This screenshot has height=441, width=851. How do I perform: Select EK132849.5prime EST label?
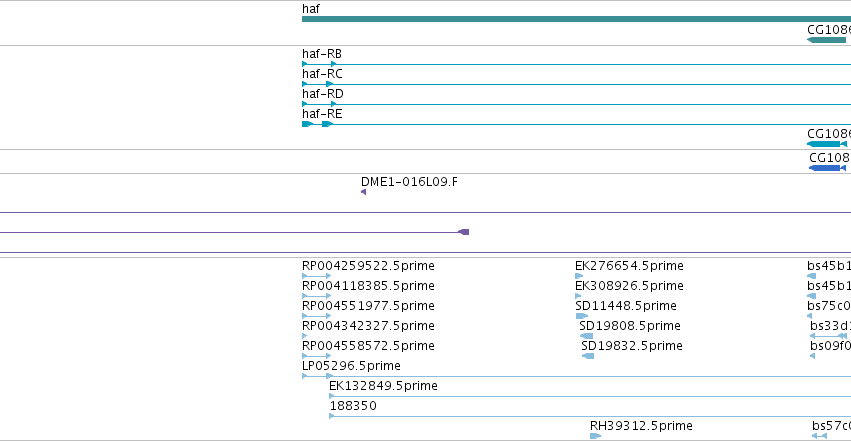(383, 386)
